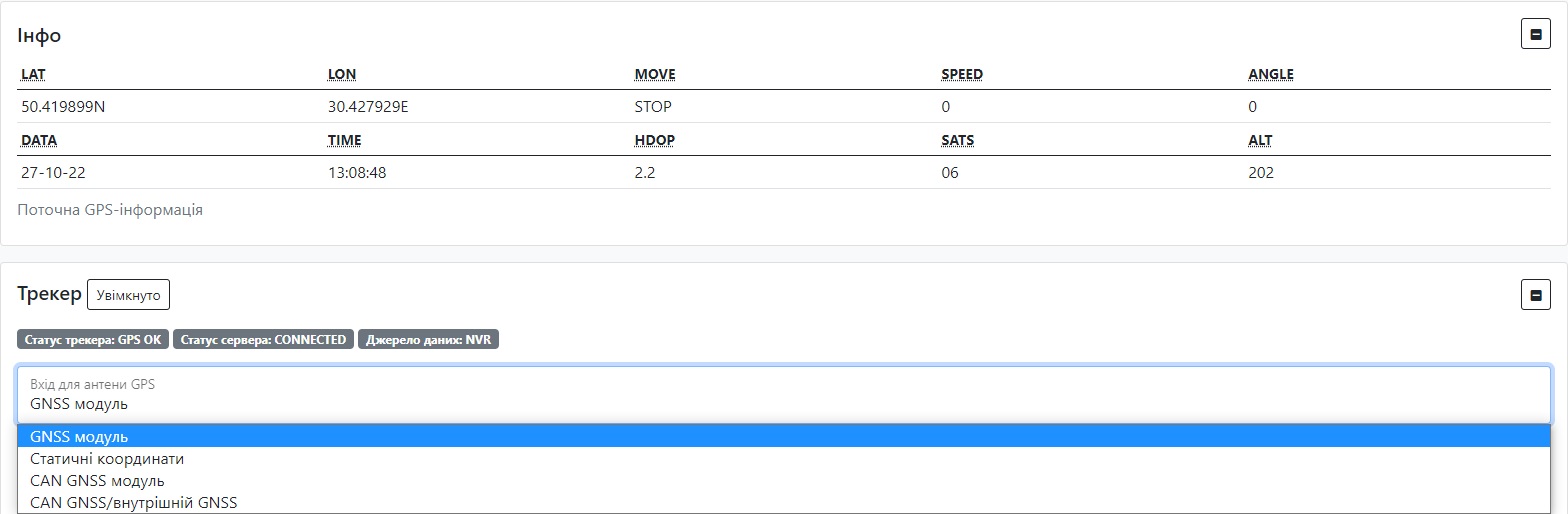Click the latitude value 50.419899N
Screen dimensions: 1568x514
point(63,107)
